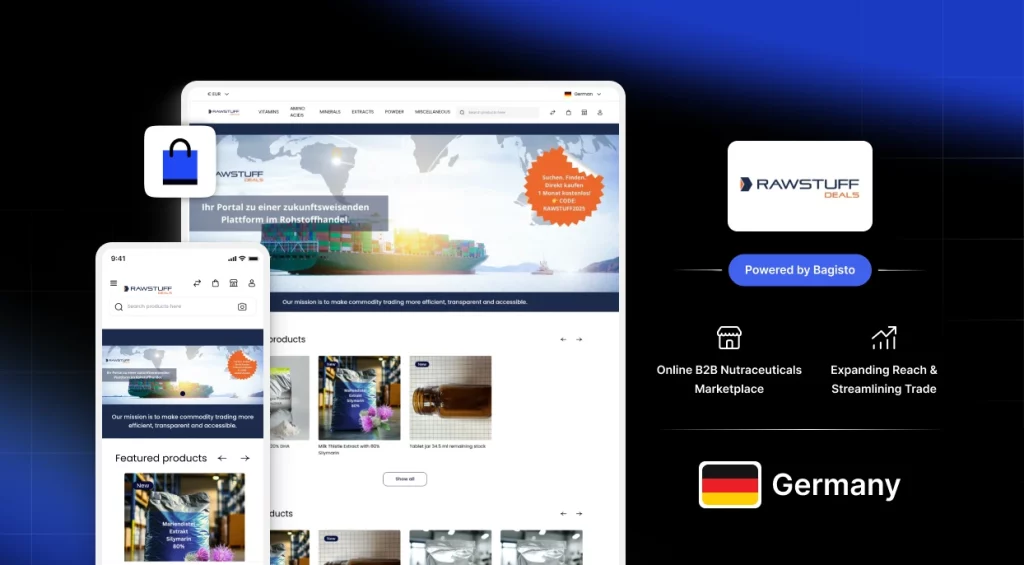Click the compare arrows icon in tablet header
Screen dimensions: 1024x565
point(552,112)
